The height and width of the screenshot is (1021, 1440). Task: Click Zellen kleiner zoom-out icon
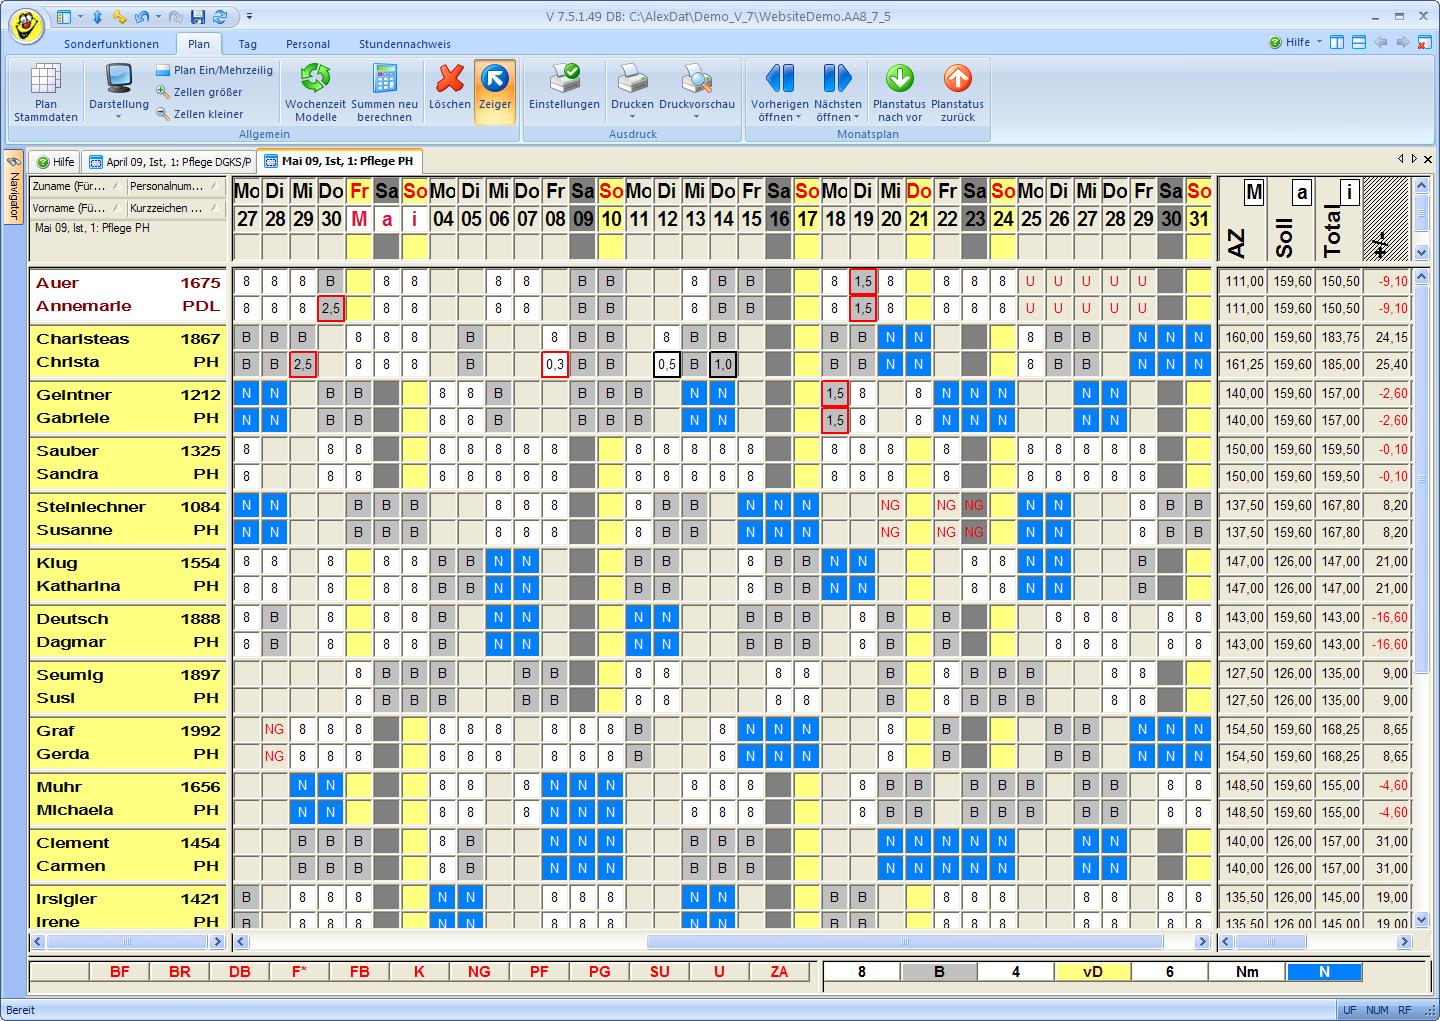coord(163,114)
